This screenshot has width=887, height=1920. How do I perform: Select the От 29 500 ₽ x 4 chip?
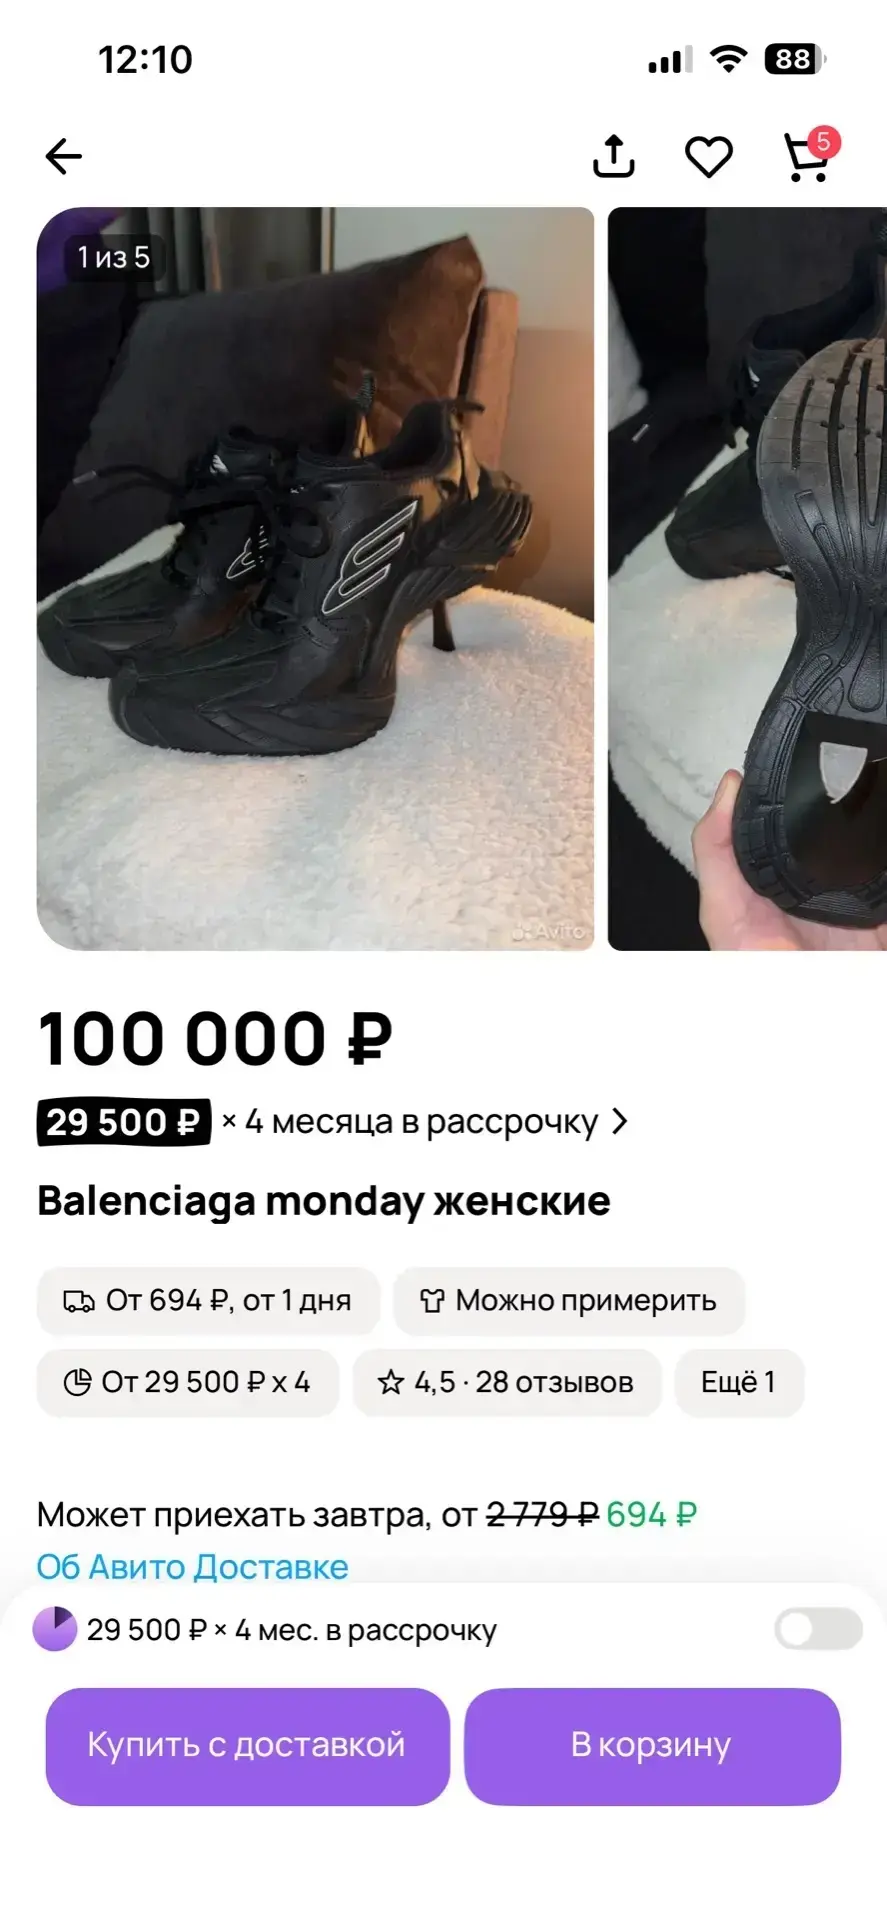click(x=188, y=1383)
